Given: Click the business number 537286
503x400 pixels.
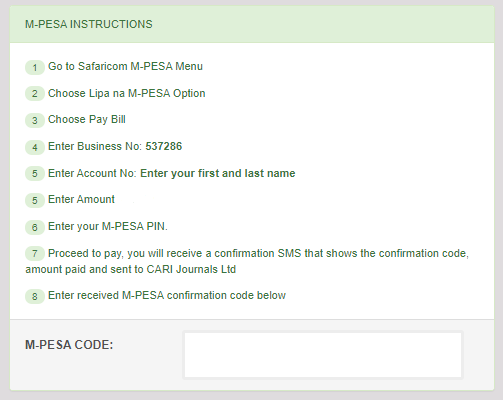Looking at the screenshot, I should (x=164, y=146).
